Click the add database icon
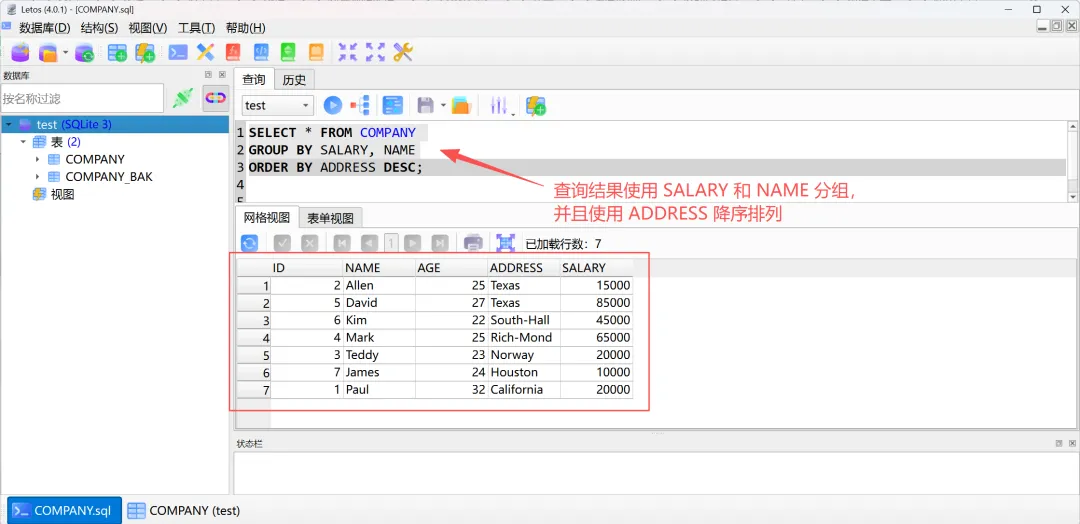The image size is (1080, 524). pyautogui.click(x=21, y=52)
